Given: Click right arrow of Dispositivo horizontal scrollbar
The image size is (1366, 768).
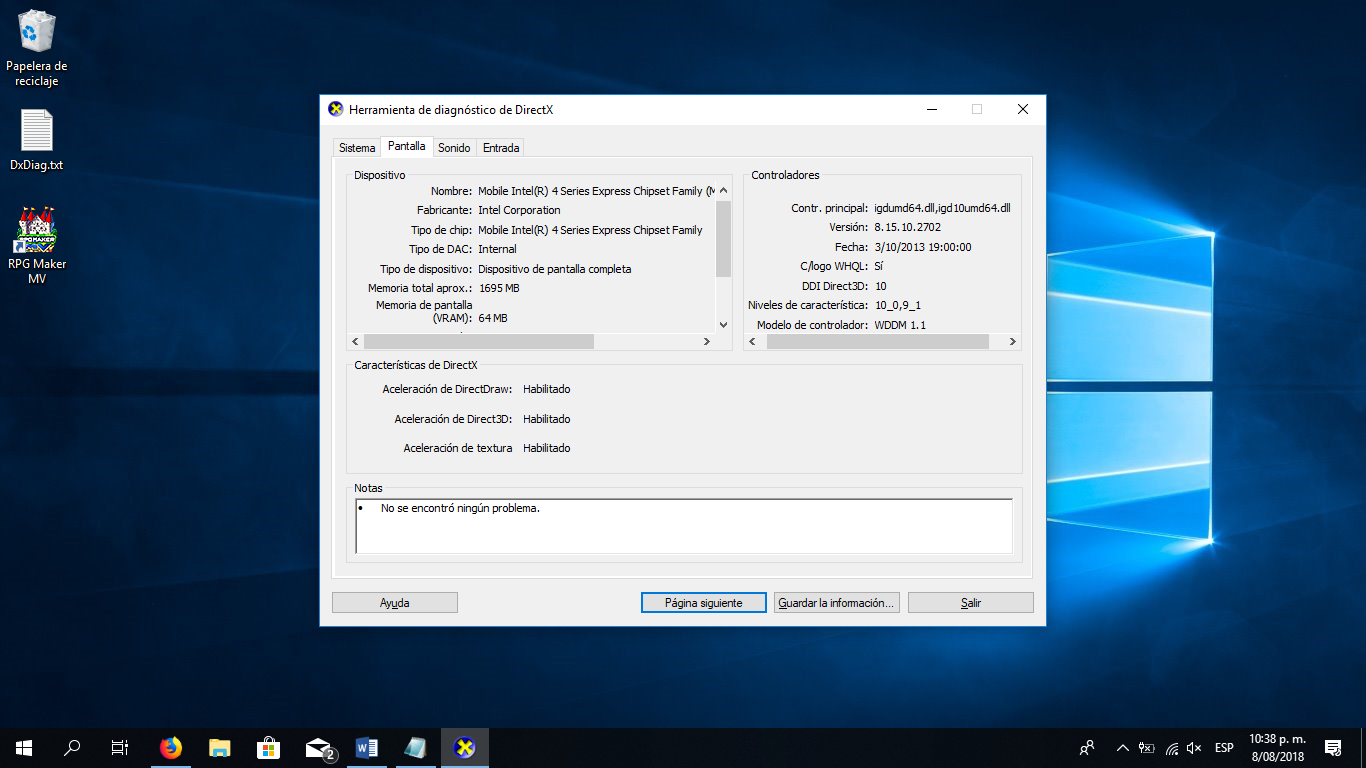Looking at the screenshot, I should click(707, 341).
